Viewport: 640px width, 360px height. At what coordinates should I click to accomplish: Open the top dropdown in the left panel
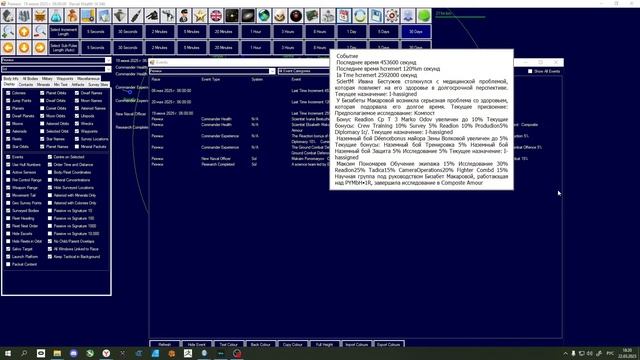[56, 60]
